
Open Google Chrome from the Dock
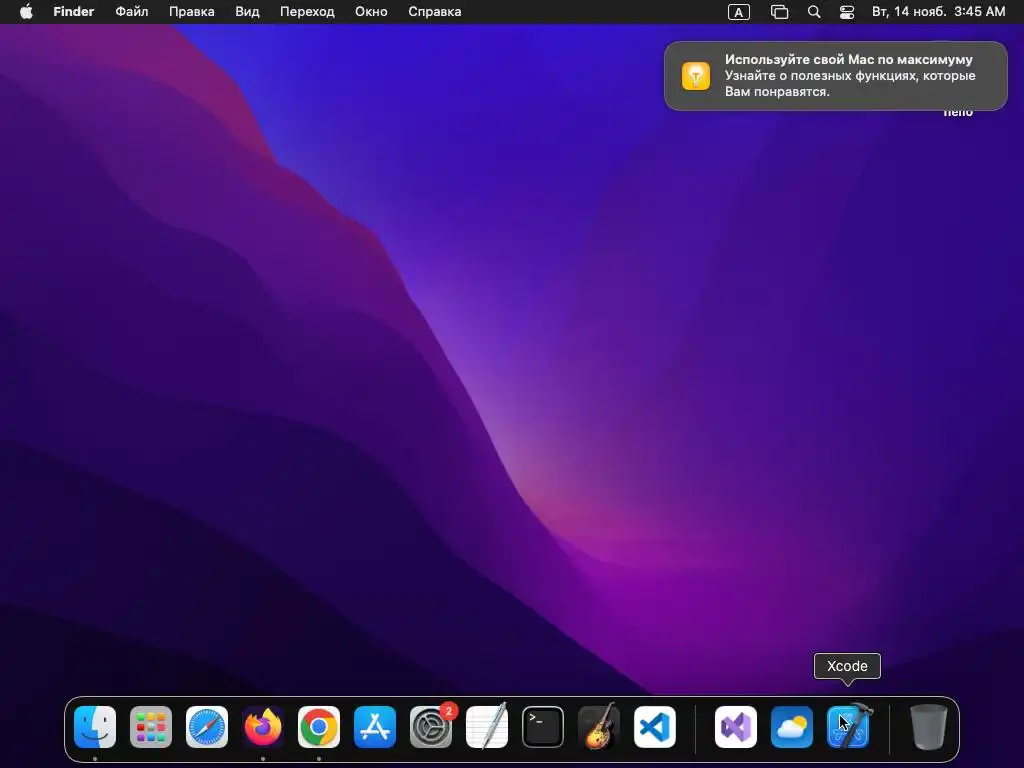coord(319,727)
